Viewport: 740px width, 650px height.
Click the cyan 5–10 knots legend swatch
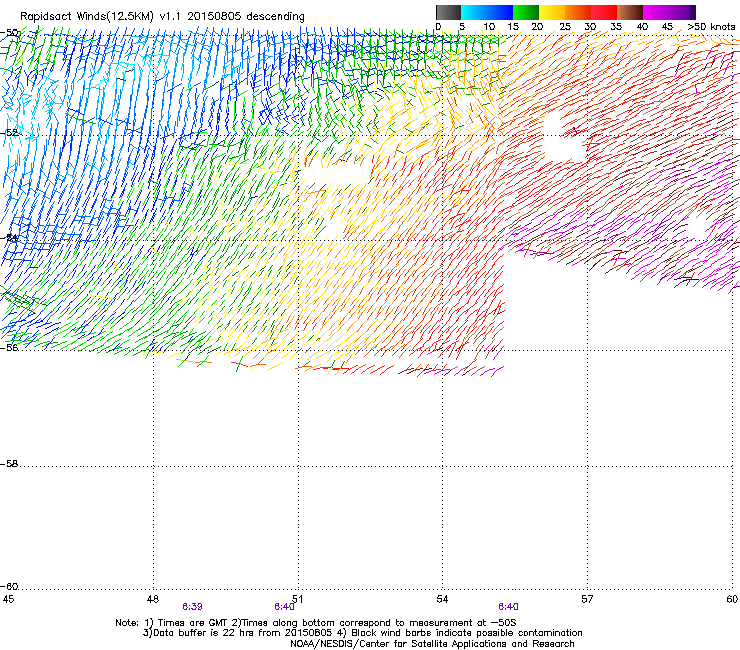[x=474, y=12]
